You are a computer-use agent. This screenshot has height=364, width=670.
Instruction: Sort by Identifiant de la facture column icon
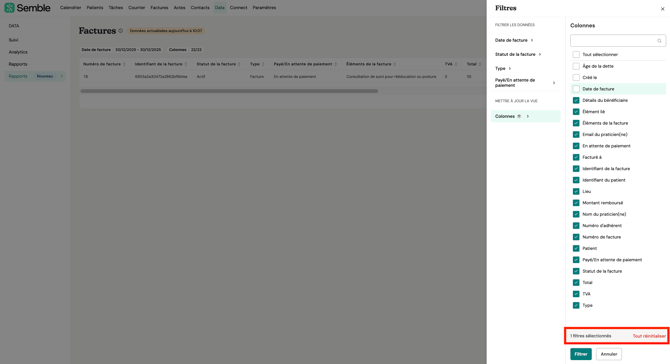pyautogui.click(x=186, y=64)
